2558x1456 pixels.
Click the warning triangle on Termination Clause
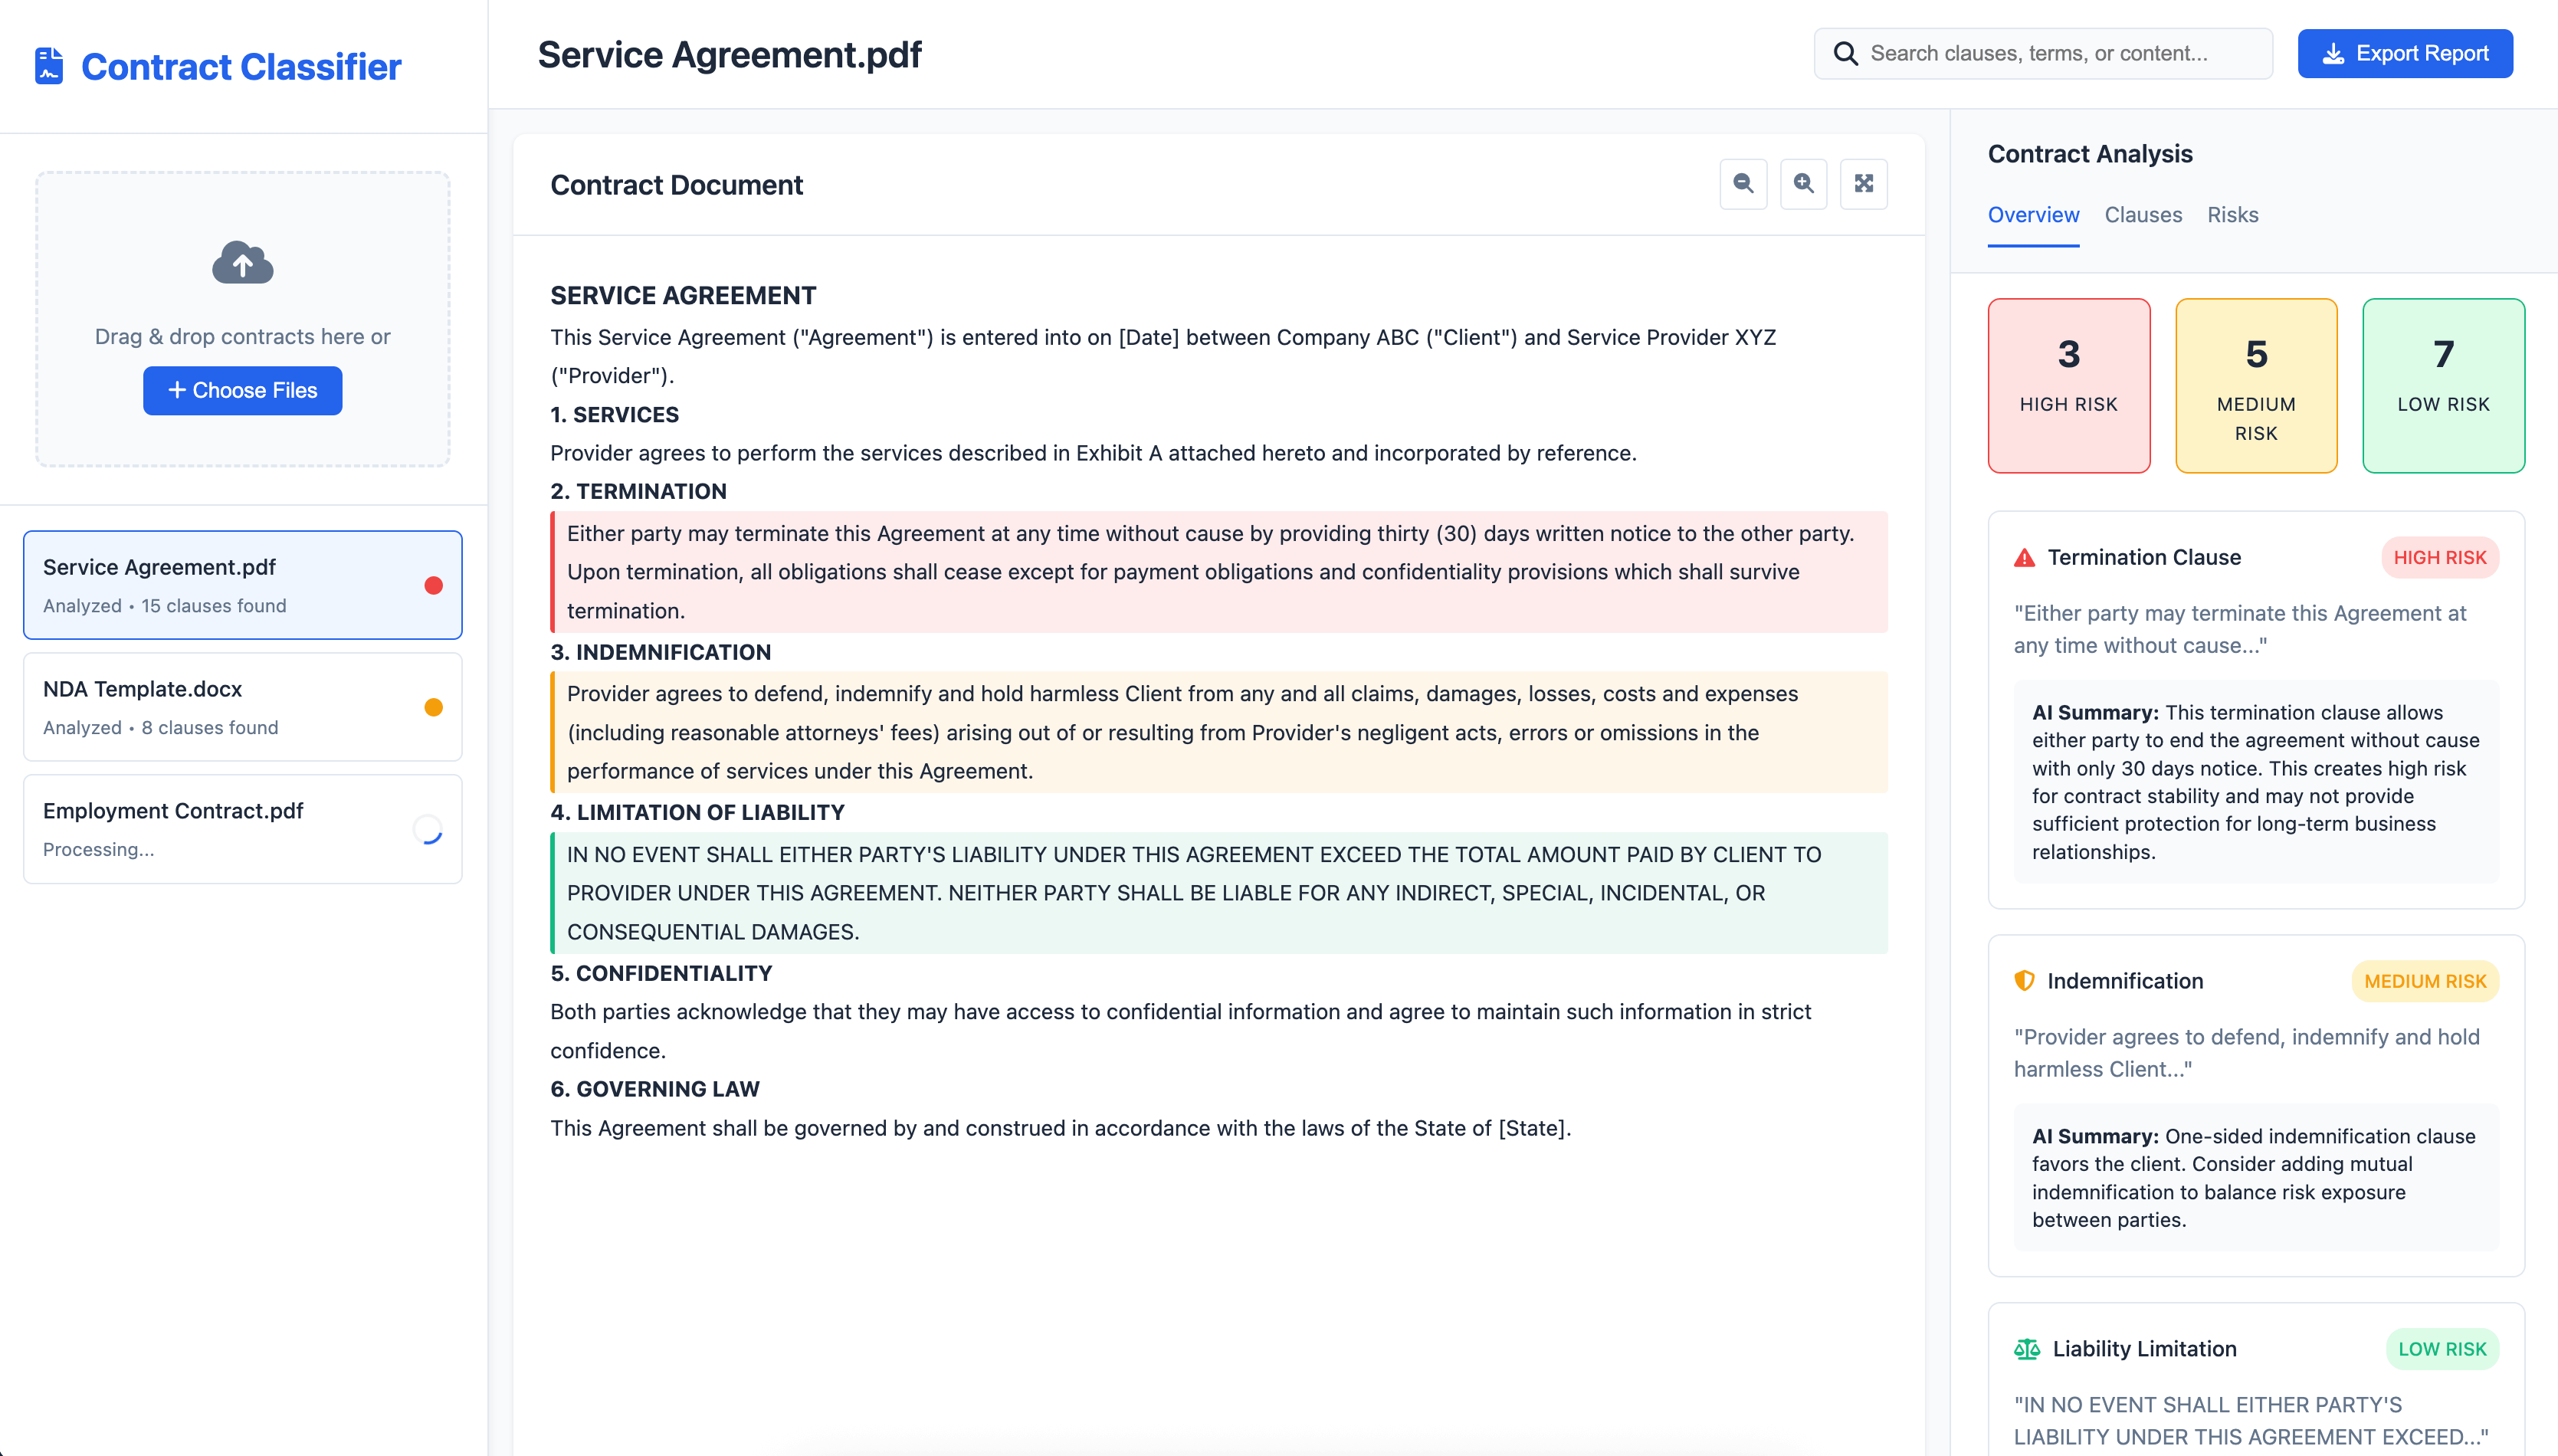[x=2024, y=557]
